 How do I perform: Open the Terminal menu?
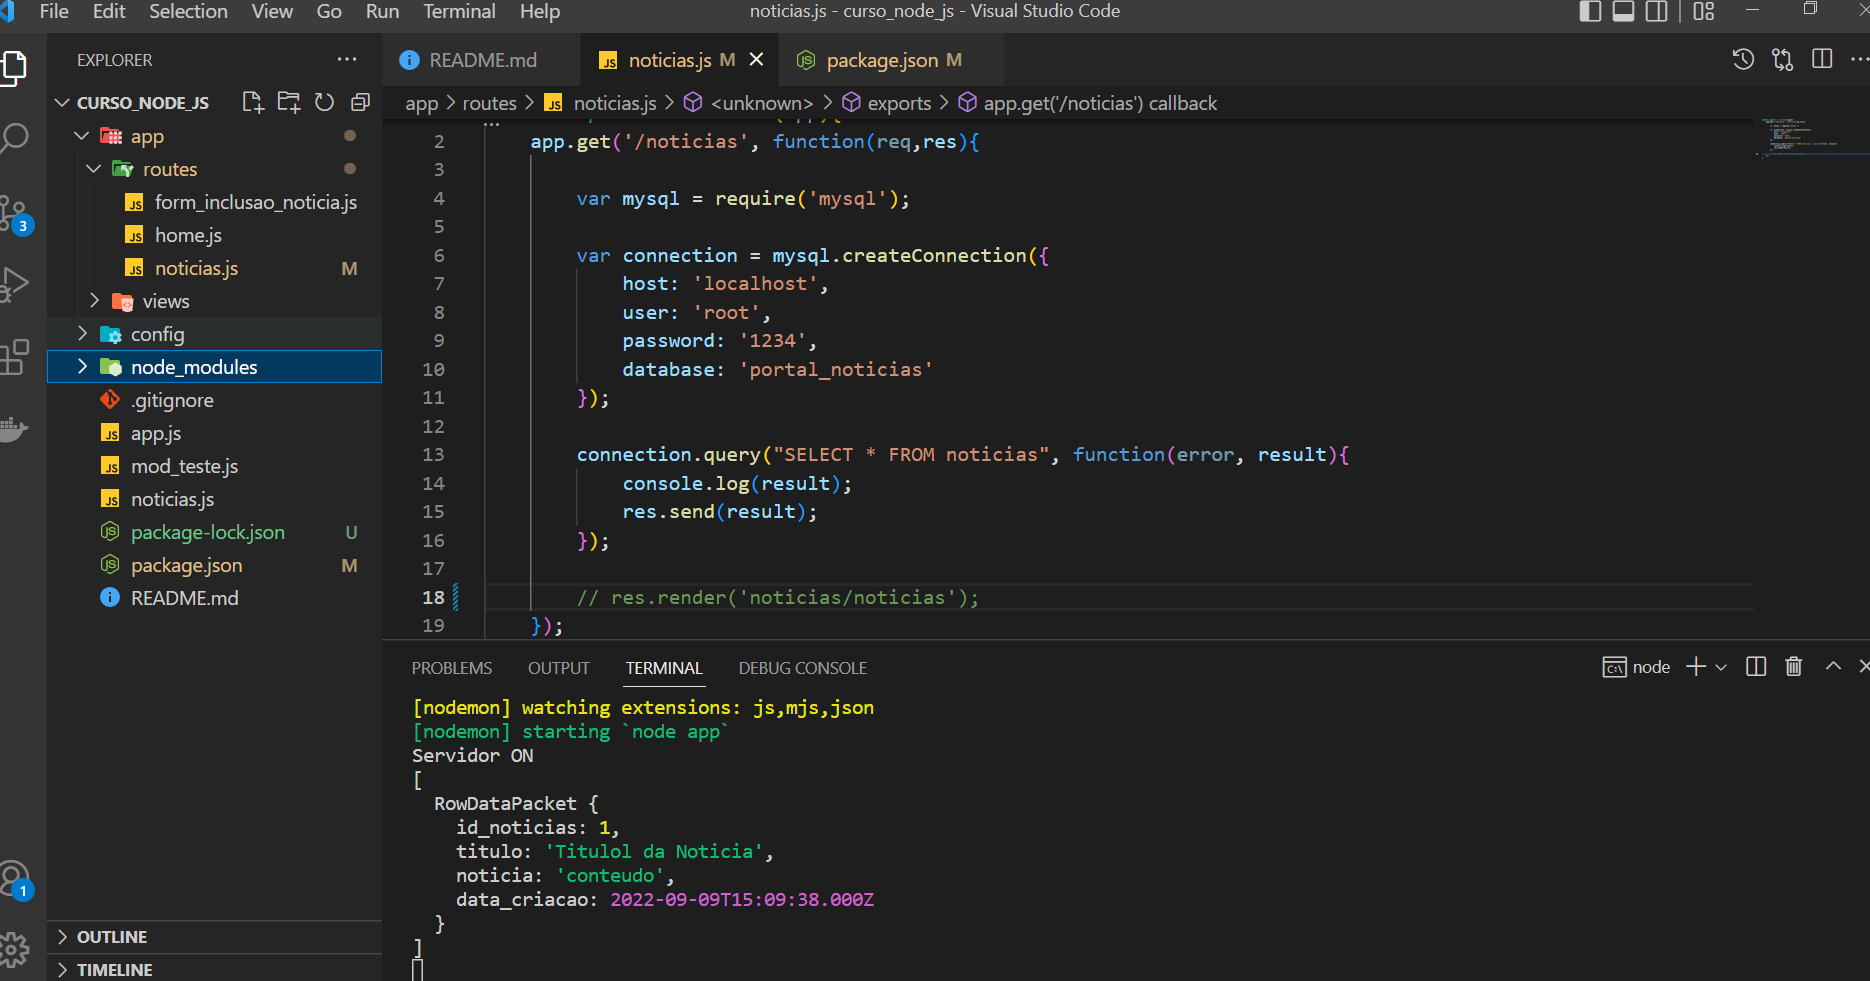coord(459,11)
